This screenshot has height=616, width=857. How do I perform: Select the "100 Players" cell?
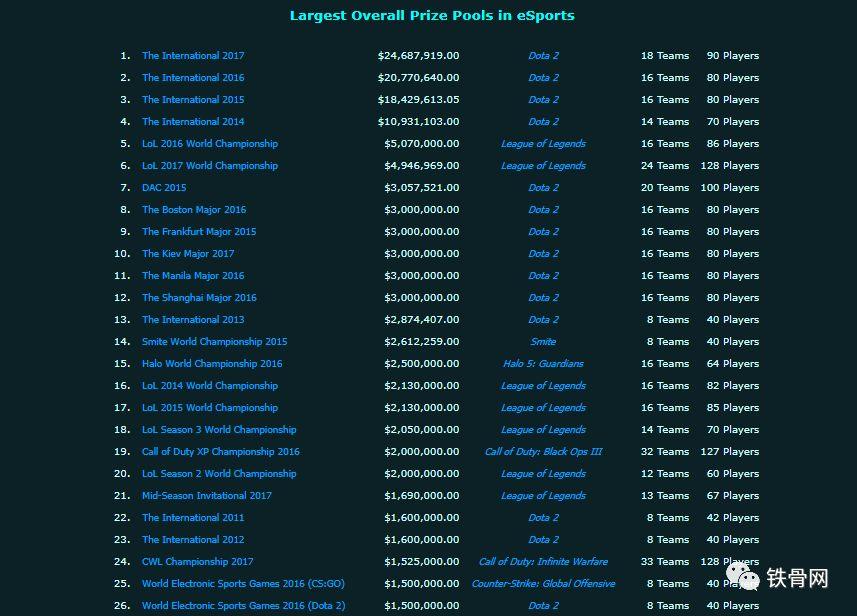tap(730, 187)
